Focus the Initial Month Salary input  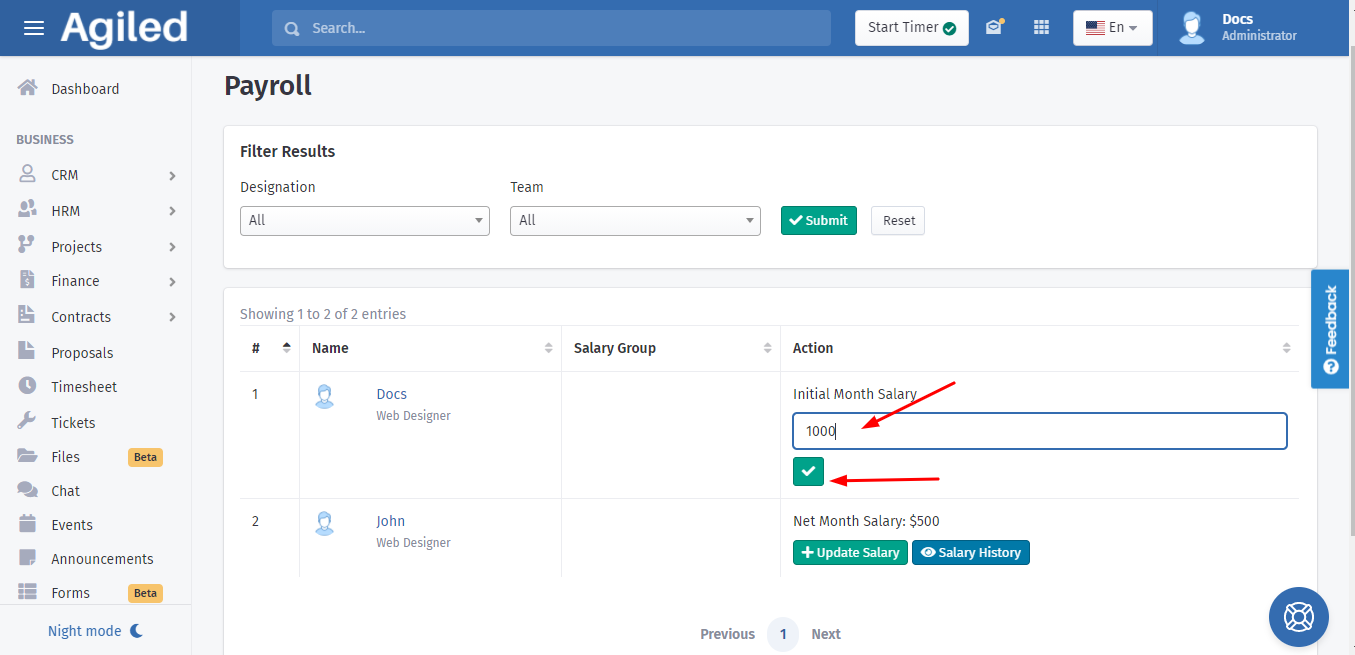[x=1039, y=431]
